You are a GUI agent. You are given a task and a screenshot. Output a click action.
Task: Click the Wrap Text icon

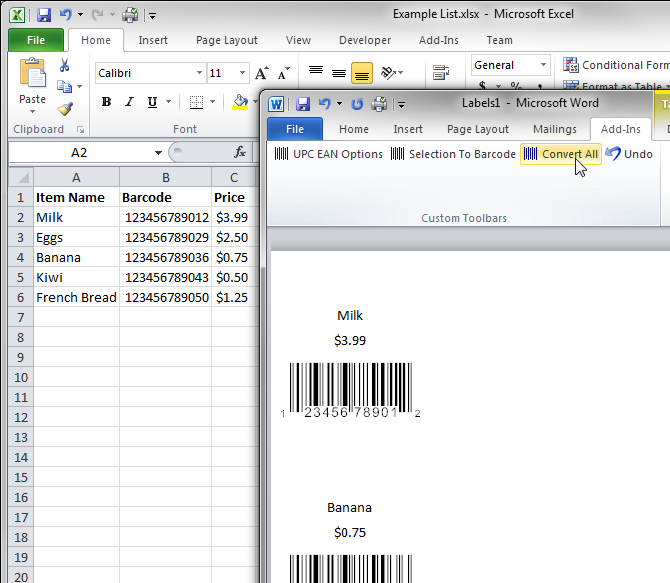tap(441, 73)
